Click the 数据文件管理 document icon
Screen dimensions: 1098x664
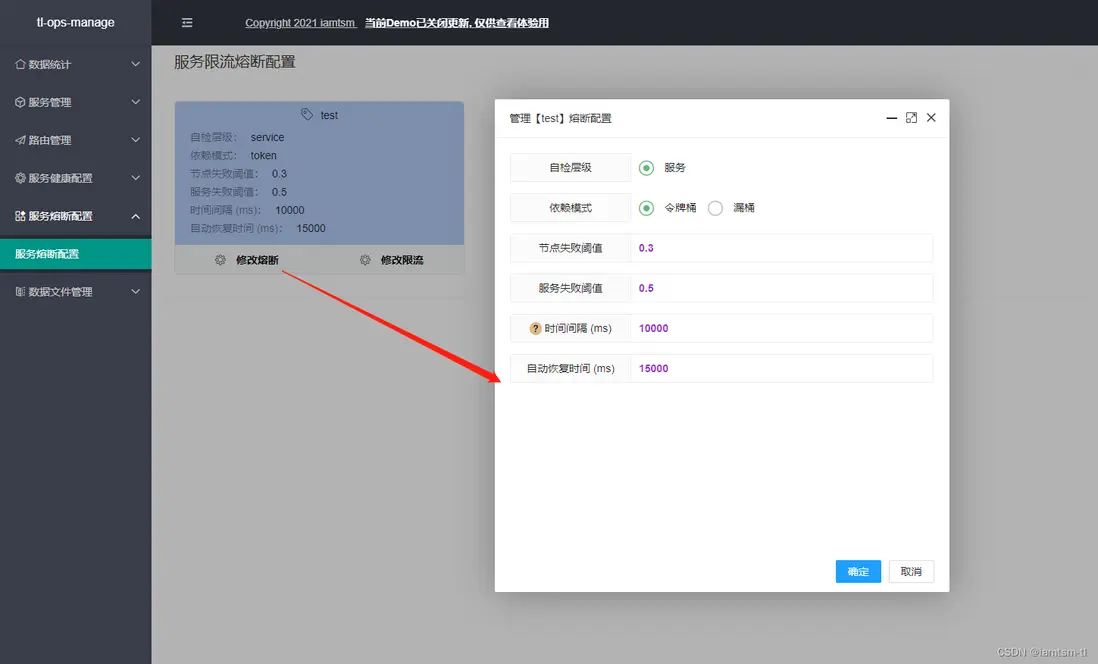point(20,291)
